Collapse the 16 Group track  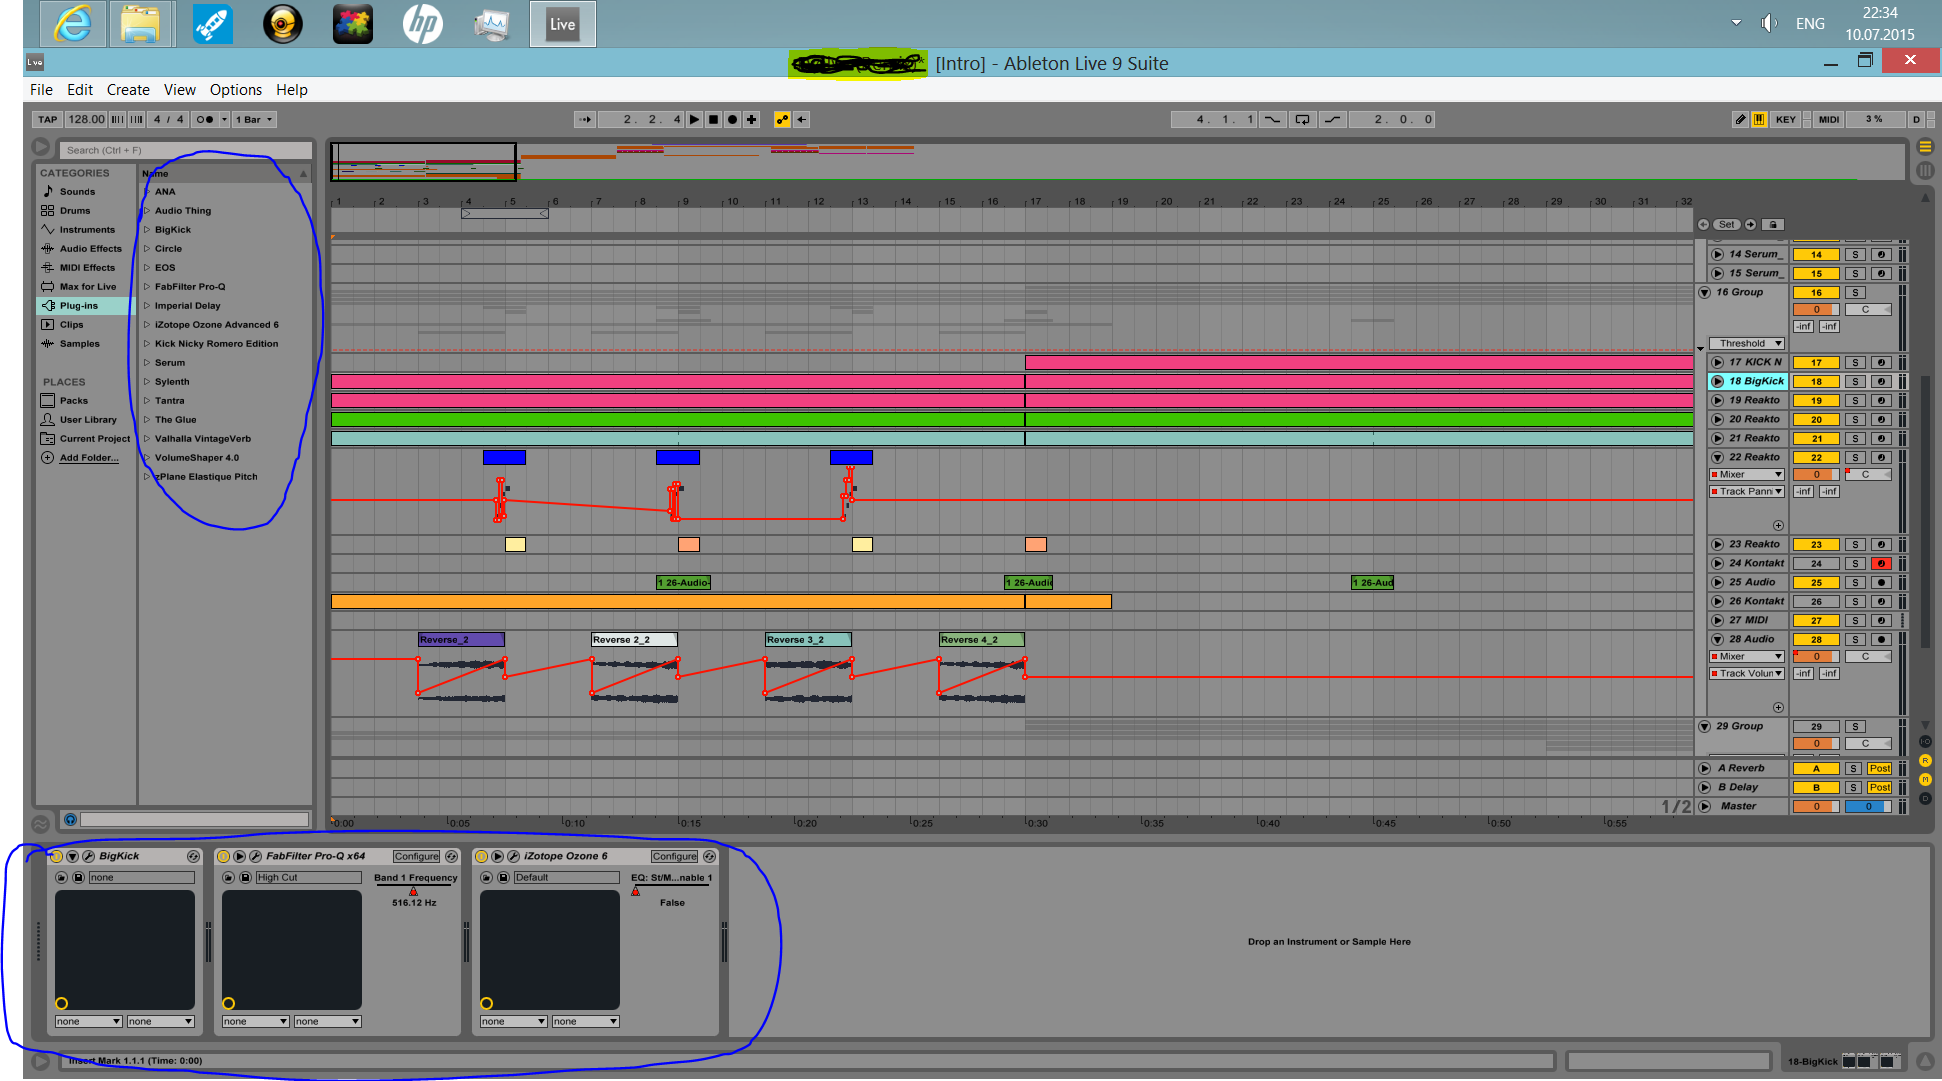(1705, 292)
